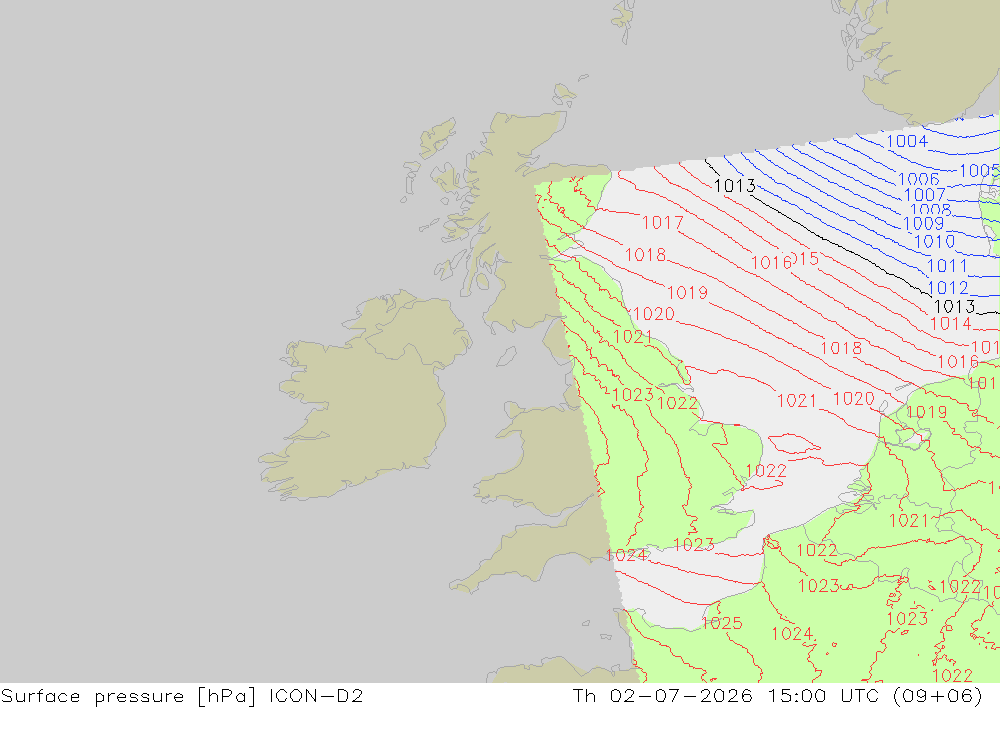This screenshot has height=733, width=1000.
Task: Click the date '02-07-2026' in the caption
Action: (x=681, y=696)
